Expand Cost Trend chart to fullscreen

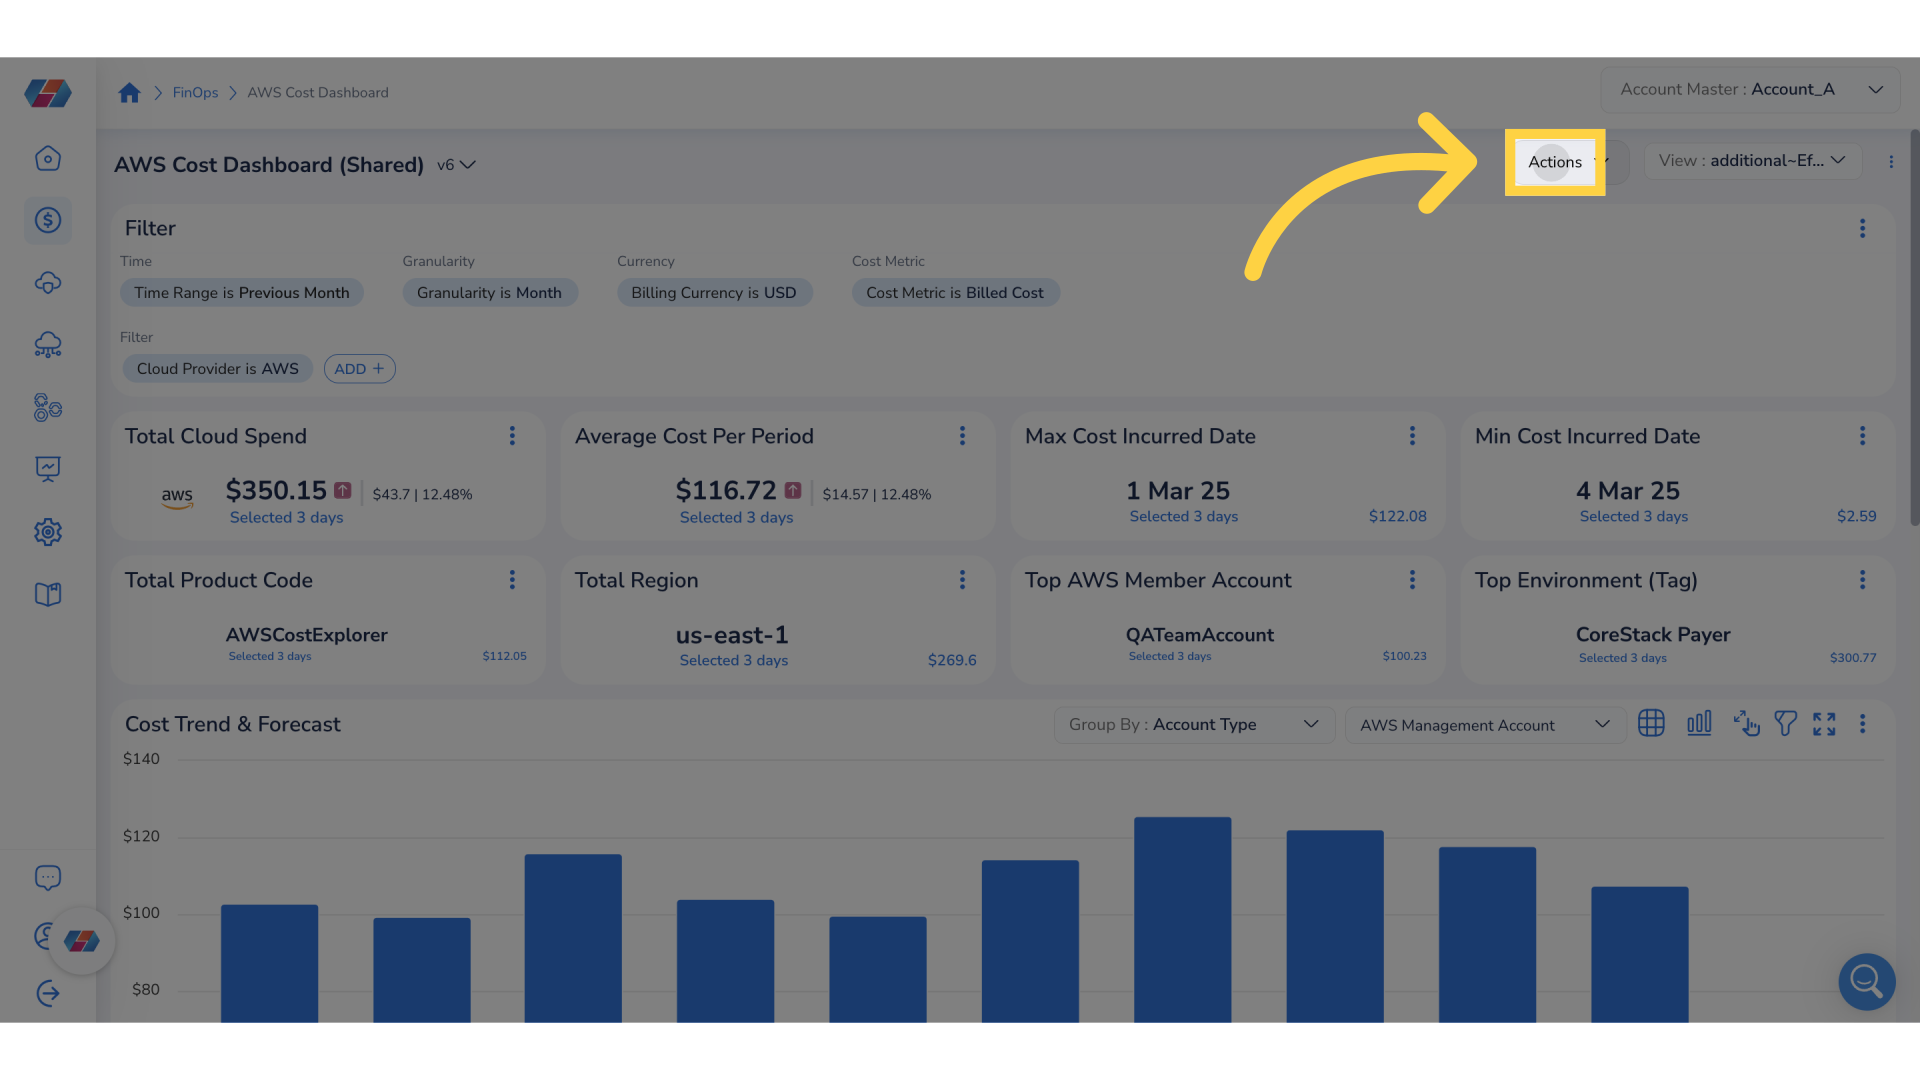(x=1824, y=723)
